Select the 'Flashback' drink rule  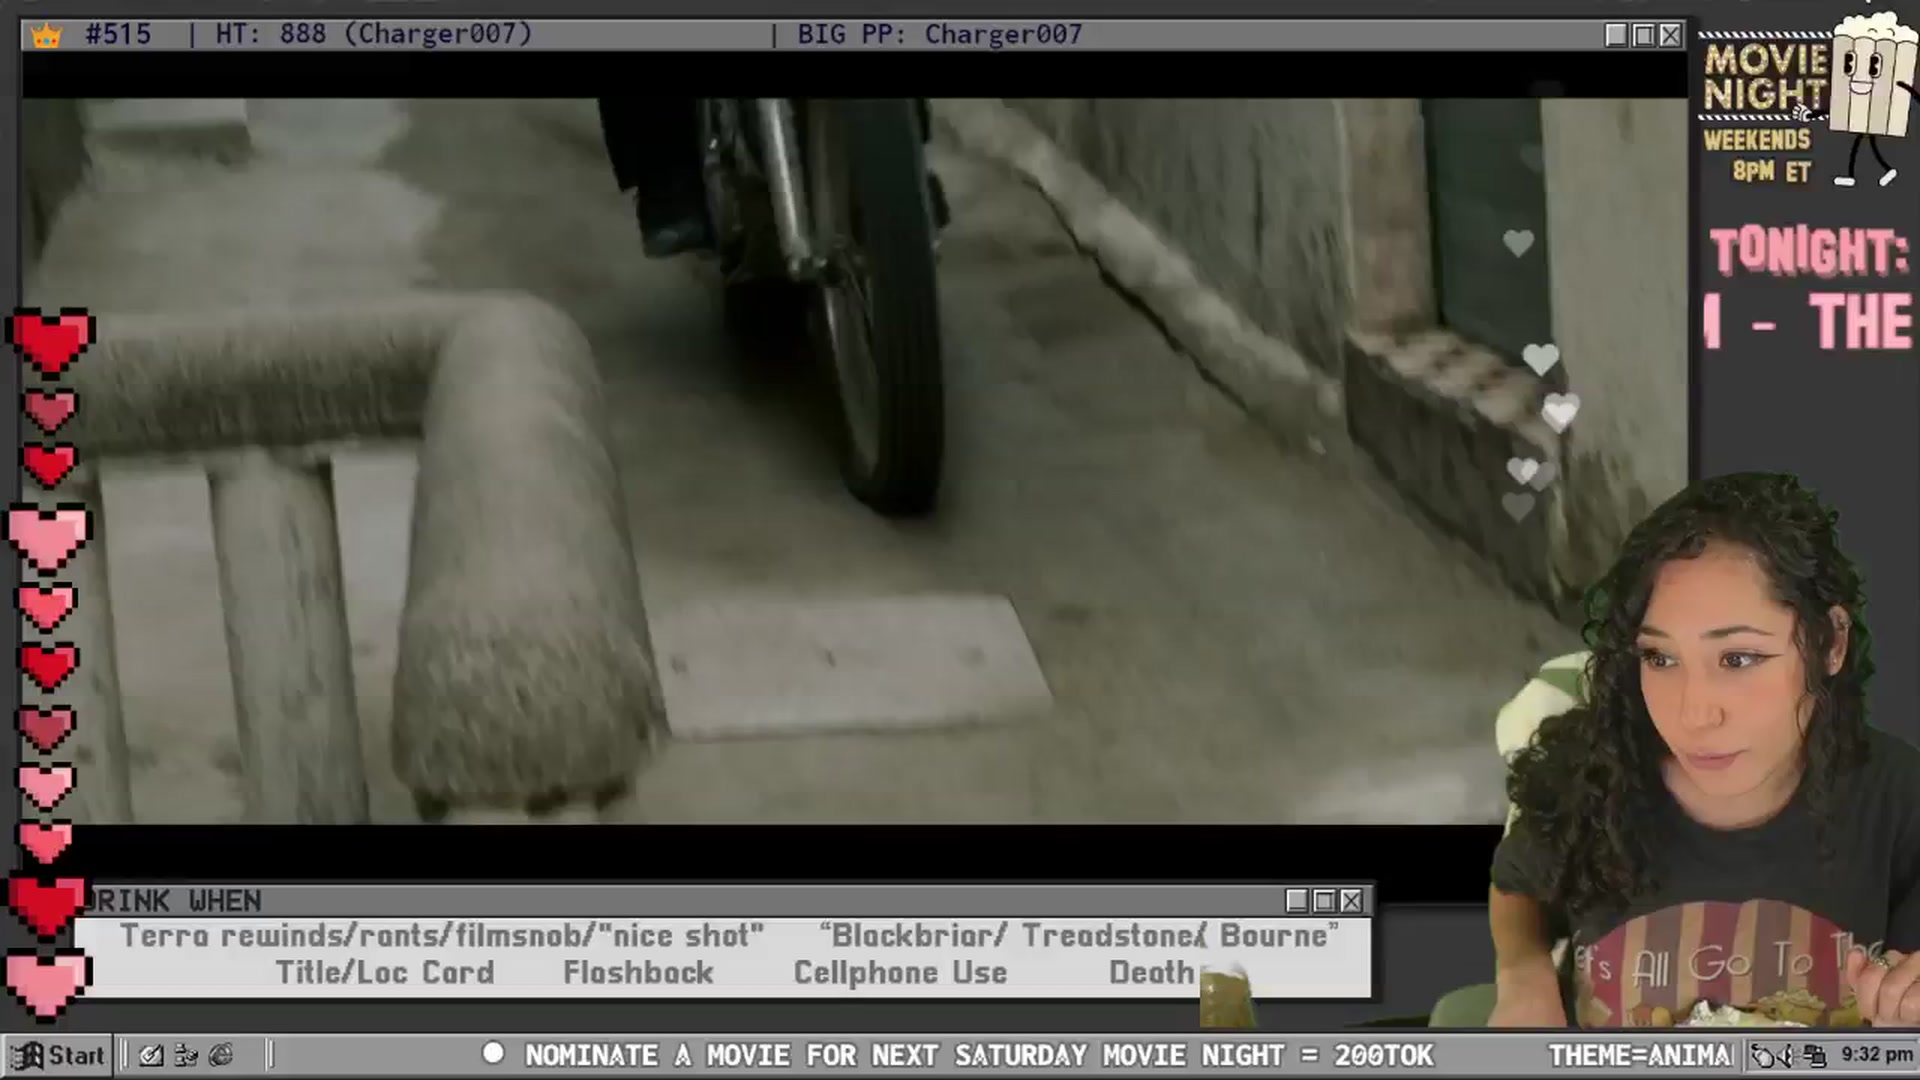pos(638,973)
